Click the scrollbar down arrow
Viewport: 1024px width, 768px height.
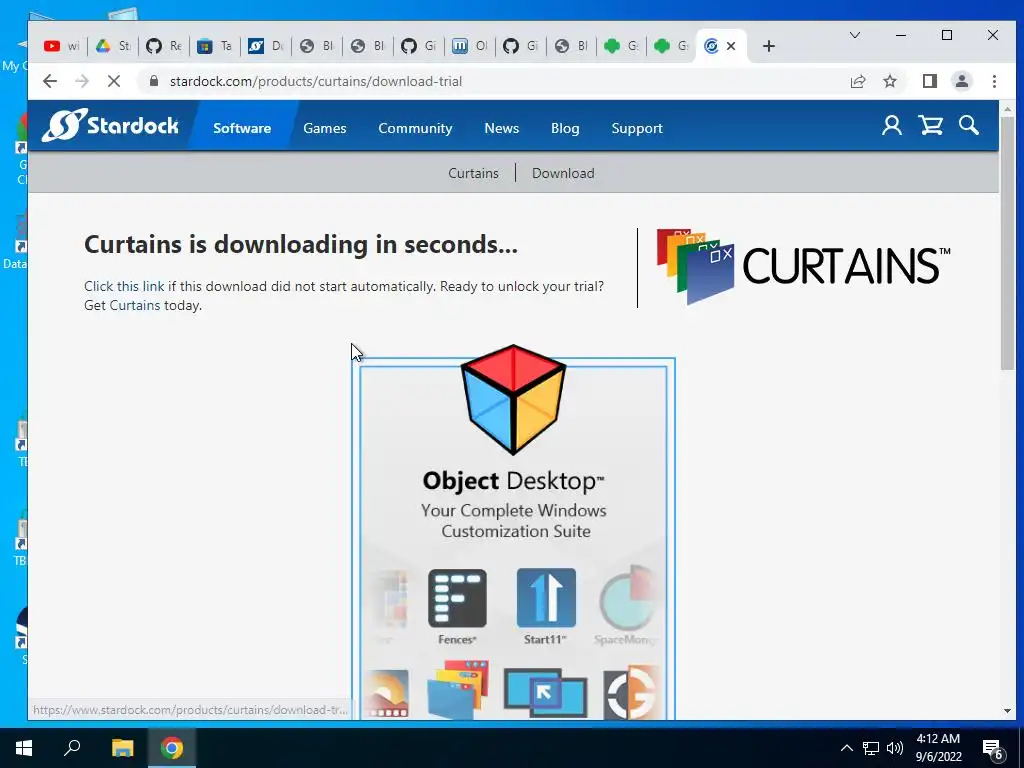pyautogui.click(x=1007, y=711)
